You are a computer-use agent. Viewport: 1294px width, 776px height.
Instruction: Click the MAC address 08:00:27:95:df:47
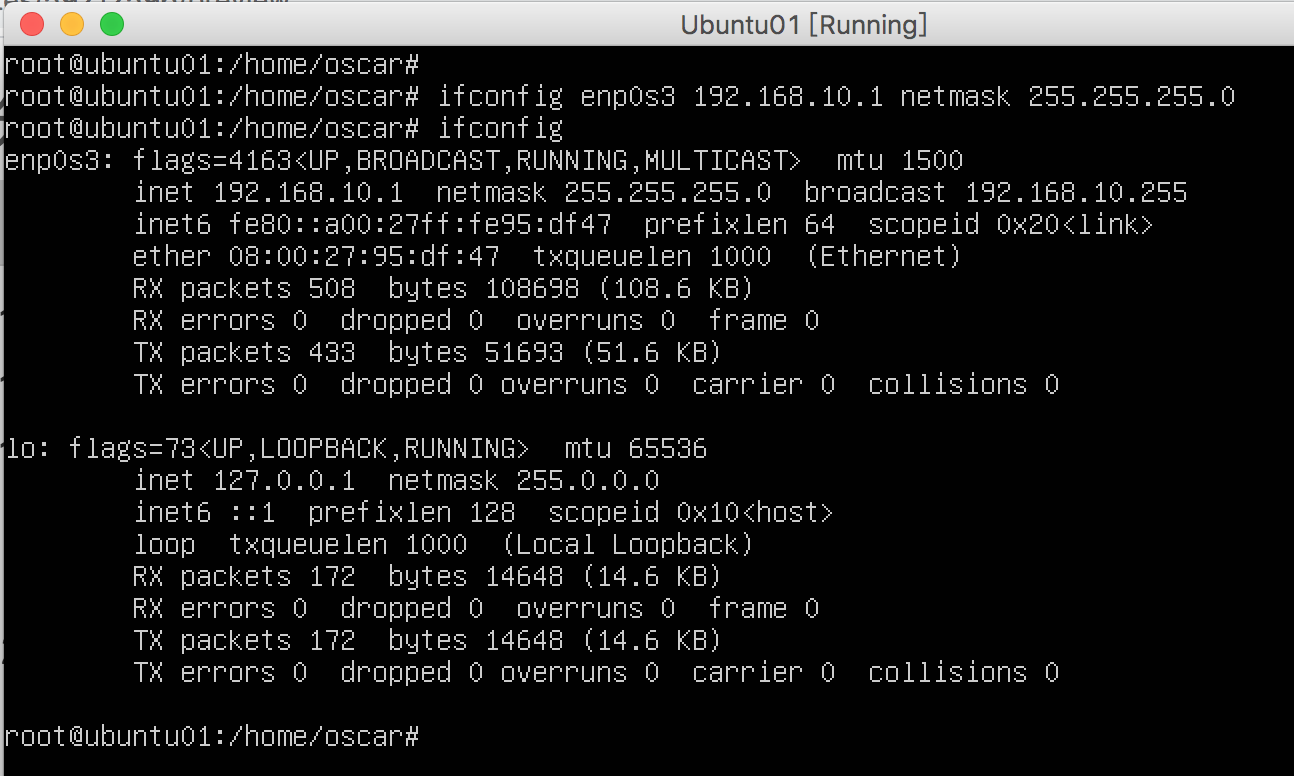click(364, 257)
